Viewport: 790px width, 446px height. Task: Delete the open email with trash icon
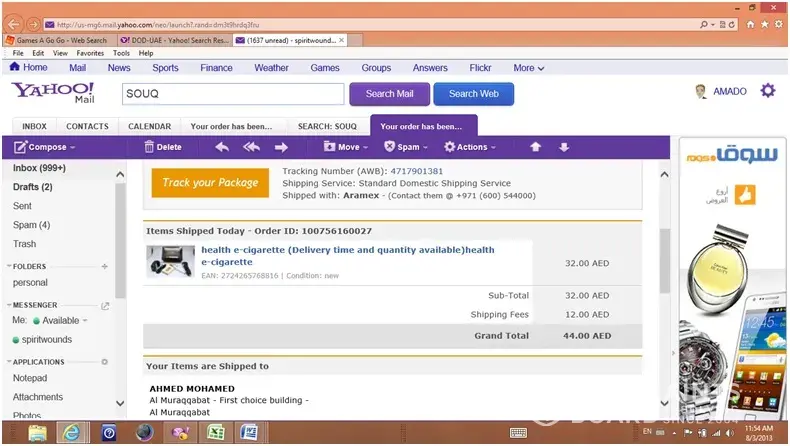[x=163, y=147]
